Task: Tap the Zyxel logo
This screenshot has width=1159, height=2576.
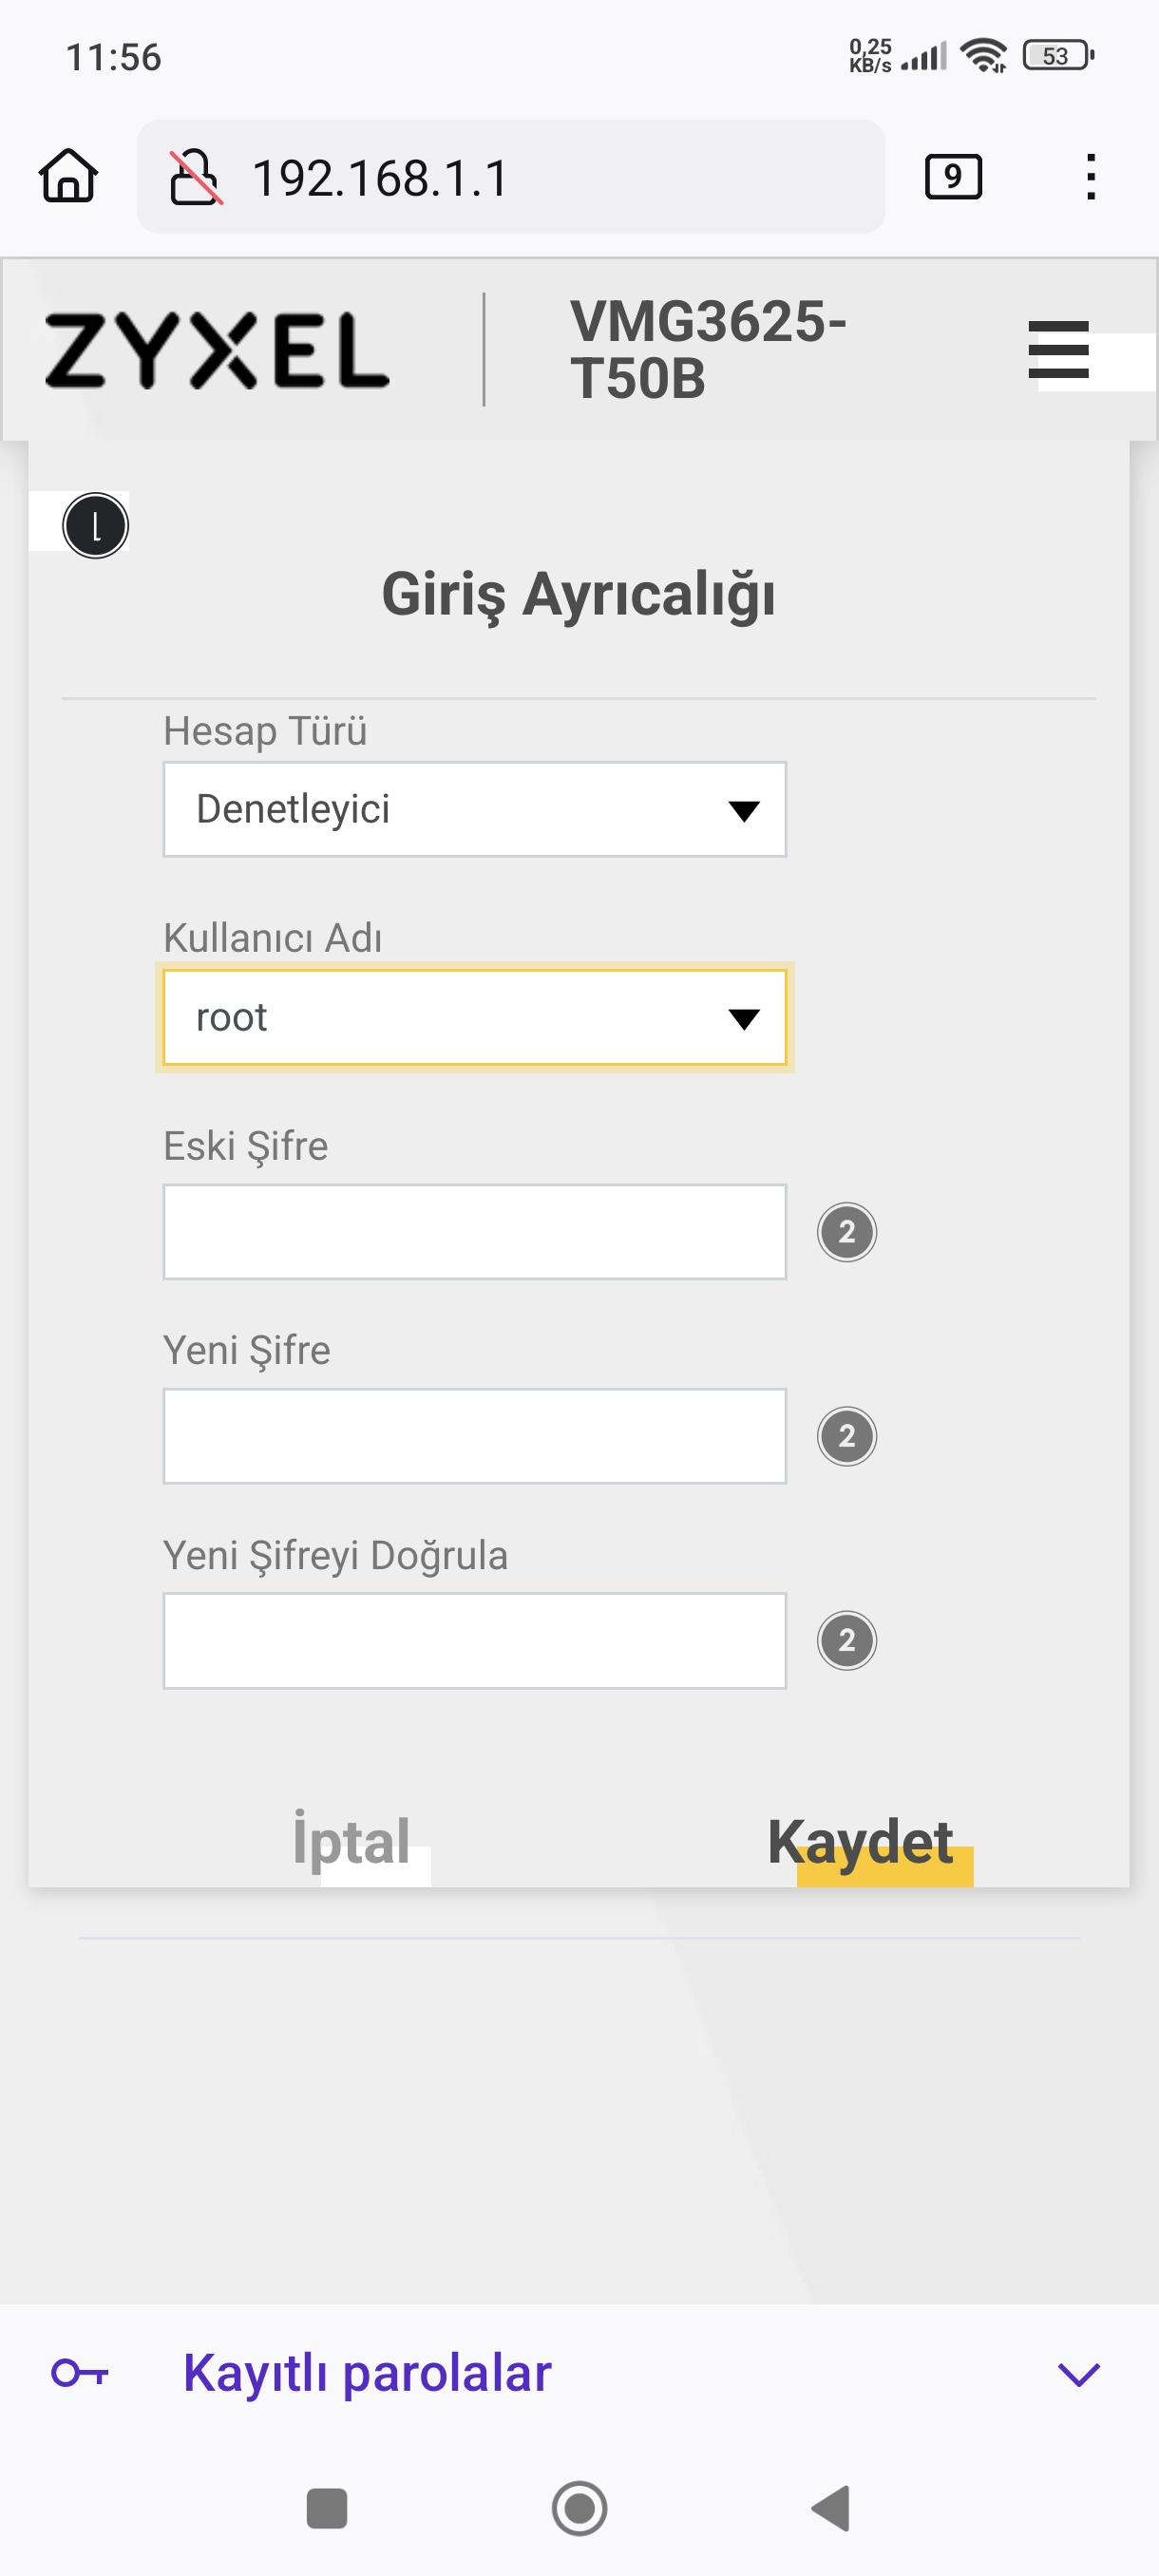Action: point(216,350)
